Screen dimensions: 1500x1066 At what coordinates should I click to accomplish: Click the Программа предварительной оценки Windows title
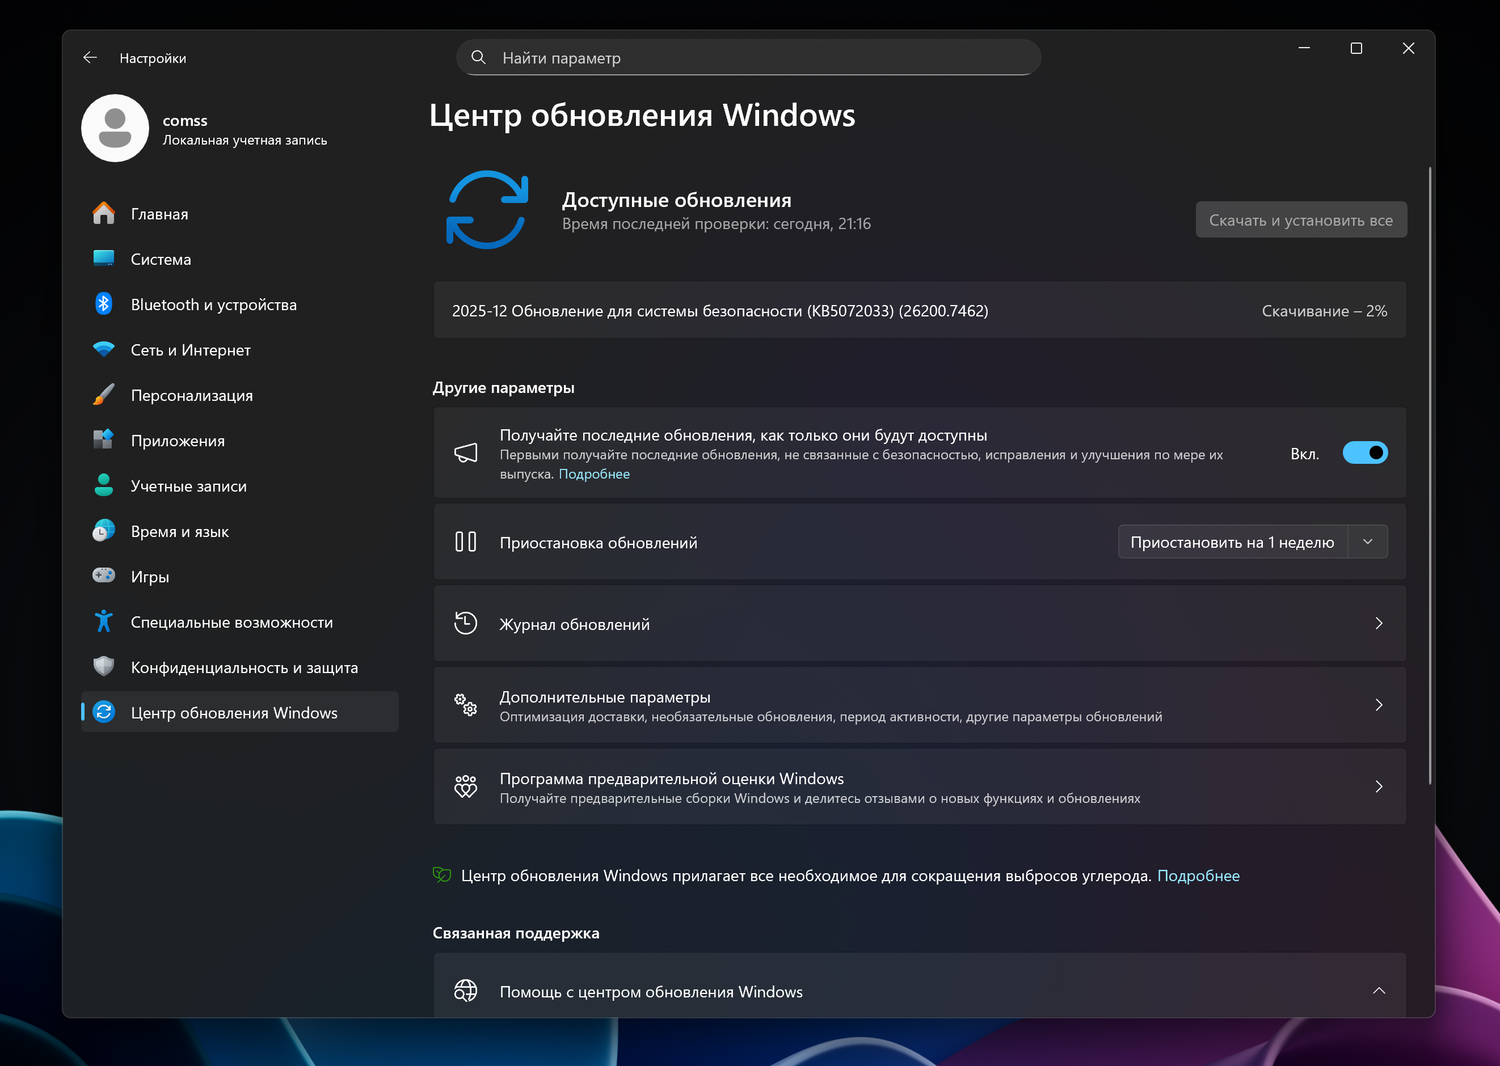pyautogui.click(x=672, y=779)
